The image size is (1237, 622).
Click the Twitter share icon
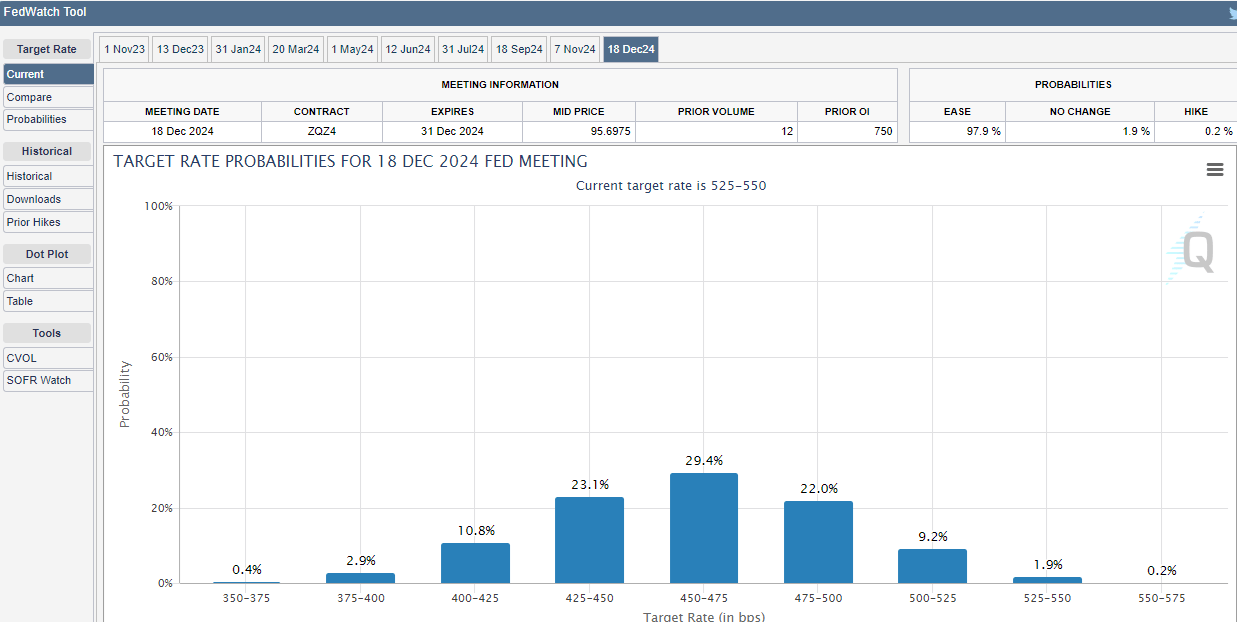[x=1231, y=13]
